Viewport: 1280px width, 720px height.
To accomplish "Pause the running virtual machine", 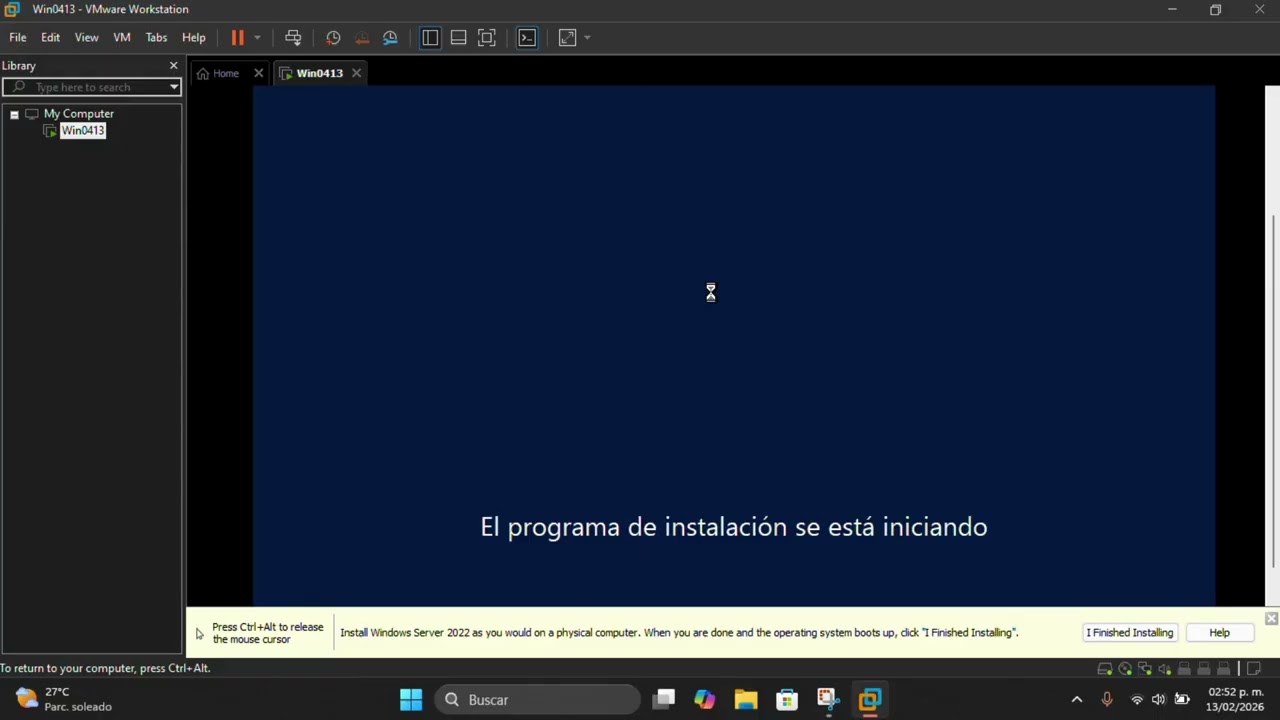I will [237, 38].
